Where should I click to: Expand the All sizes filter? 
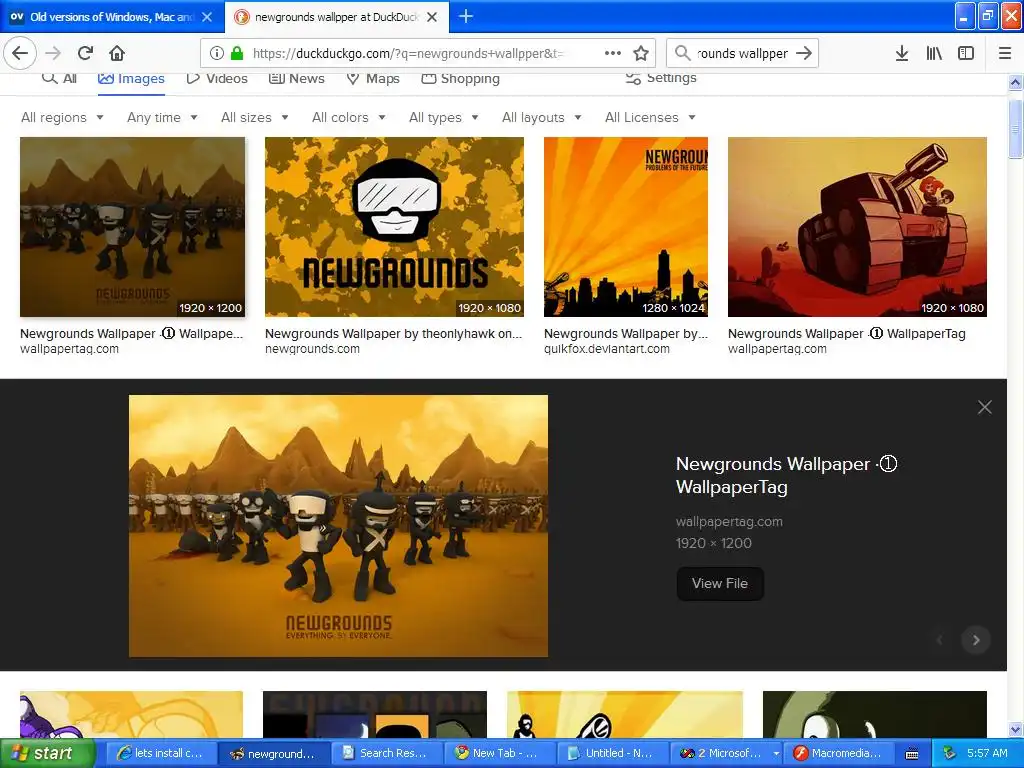pos(255,118)
